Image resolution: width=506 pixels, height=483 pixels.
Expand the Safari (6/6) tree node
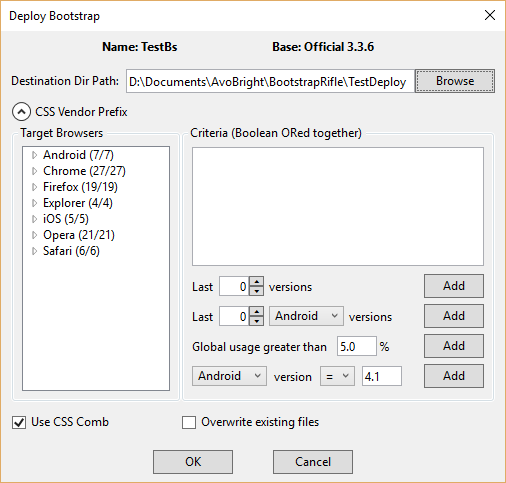pos(34,251)
